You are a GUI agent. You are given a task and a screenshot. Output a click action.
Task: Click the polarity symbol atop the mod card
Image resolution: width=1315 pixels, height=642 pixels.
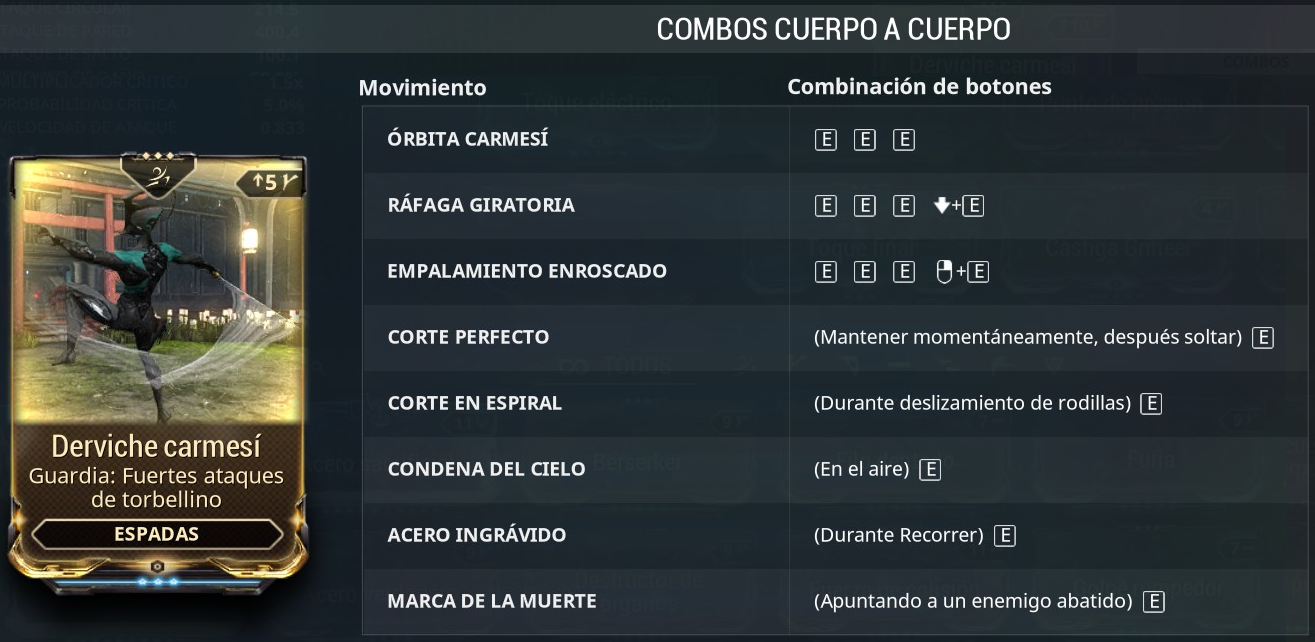157,178
